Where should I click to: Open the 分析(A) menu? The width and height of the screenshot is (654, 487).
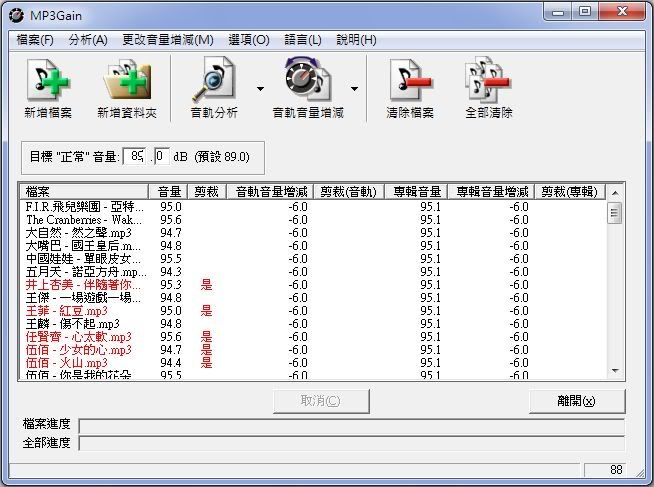pyautogui.click(x=88, y=40)
